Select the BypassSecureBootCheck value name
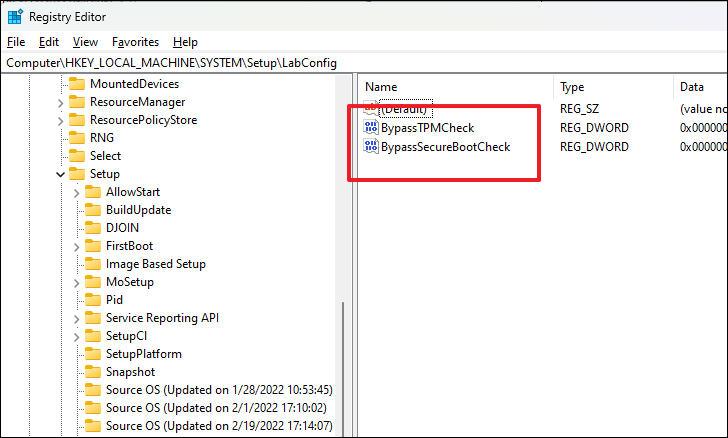Viewport: 728px width, 438px height. coord(446,147)
